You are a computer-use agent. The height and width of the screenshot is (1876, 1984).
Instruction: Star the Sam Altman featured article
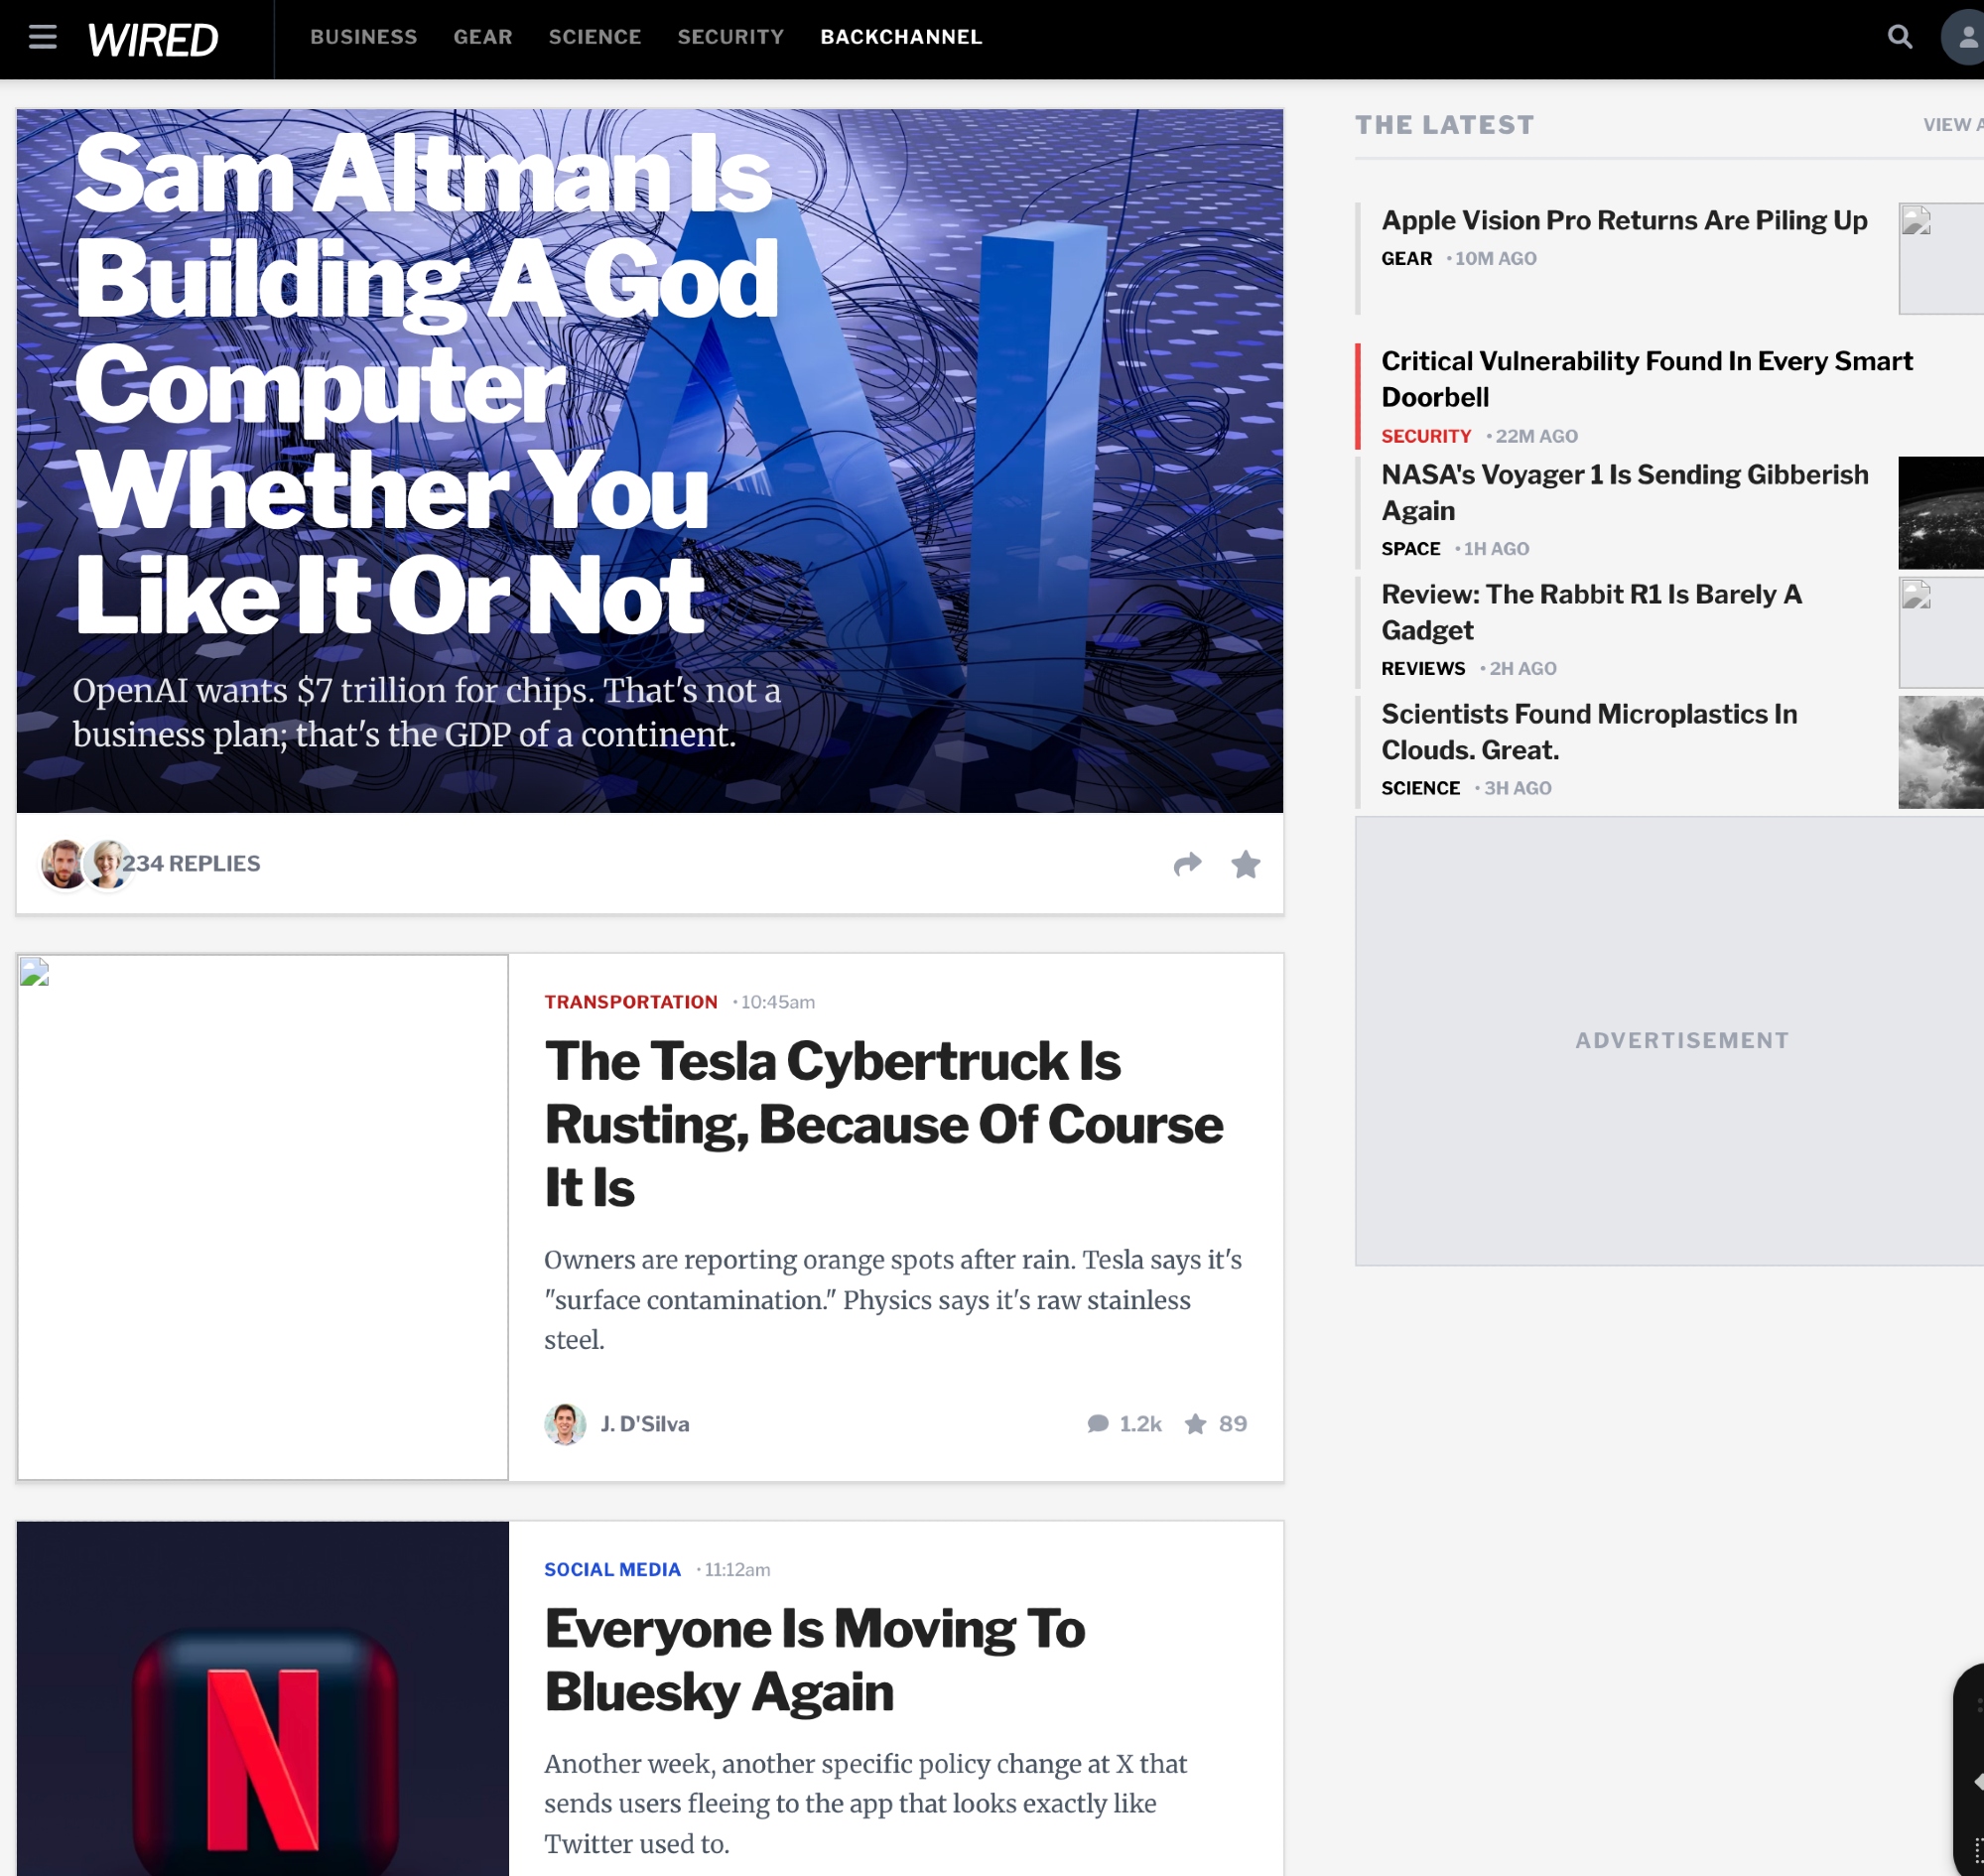[1245, 864]
